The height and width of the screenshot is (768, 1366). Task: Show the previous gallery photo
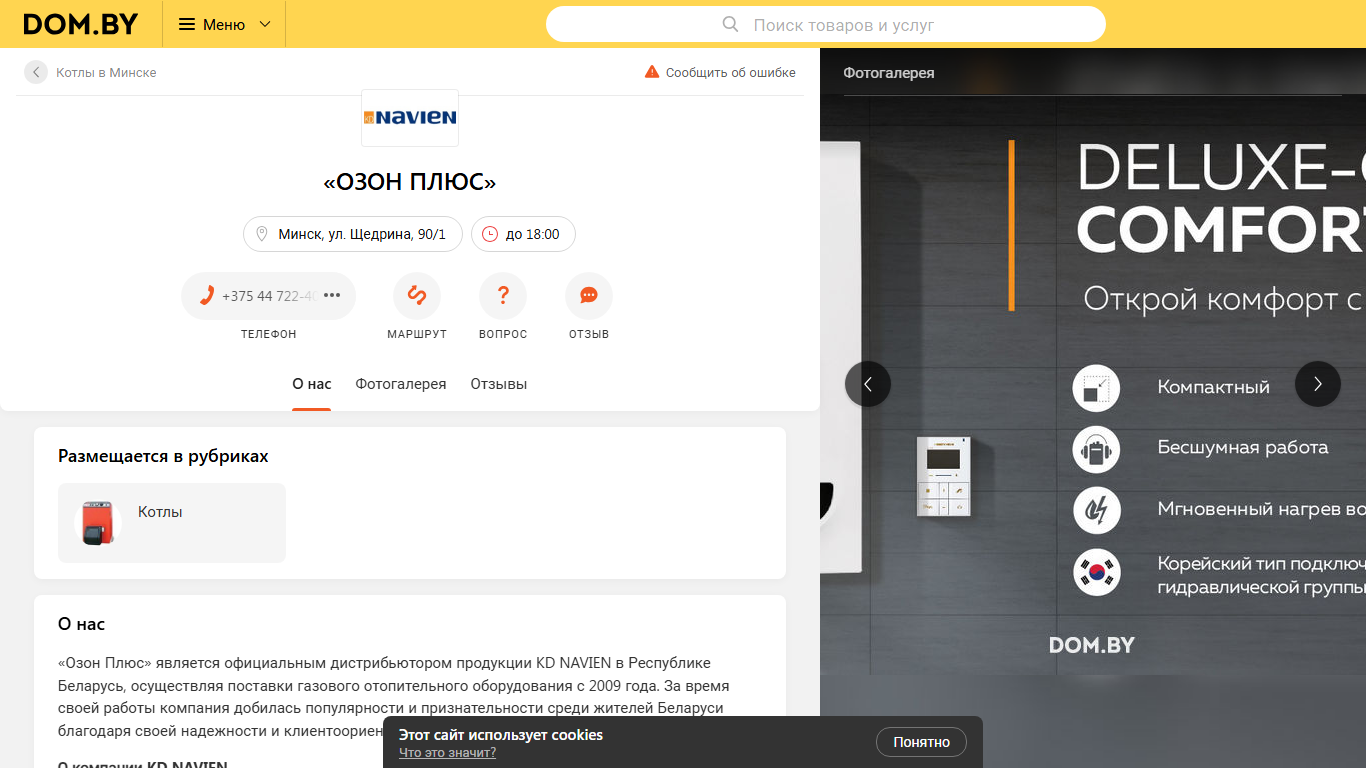pyautogui.click(x=868, y=384)
